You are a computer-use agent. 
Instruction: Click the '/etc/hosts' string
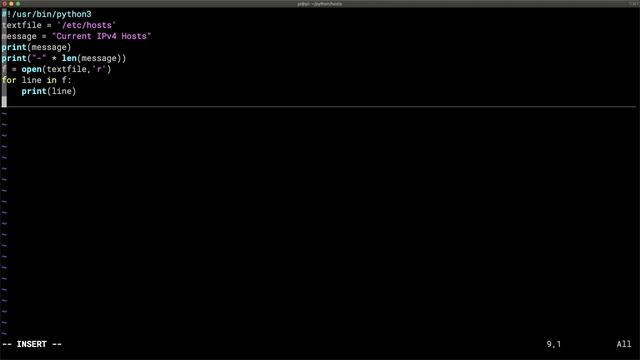[87, 25]
